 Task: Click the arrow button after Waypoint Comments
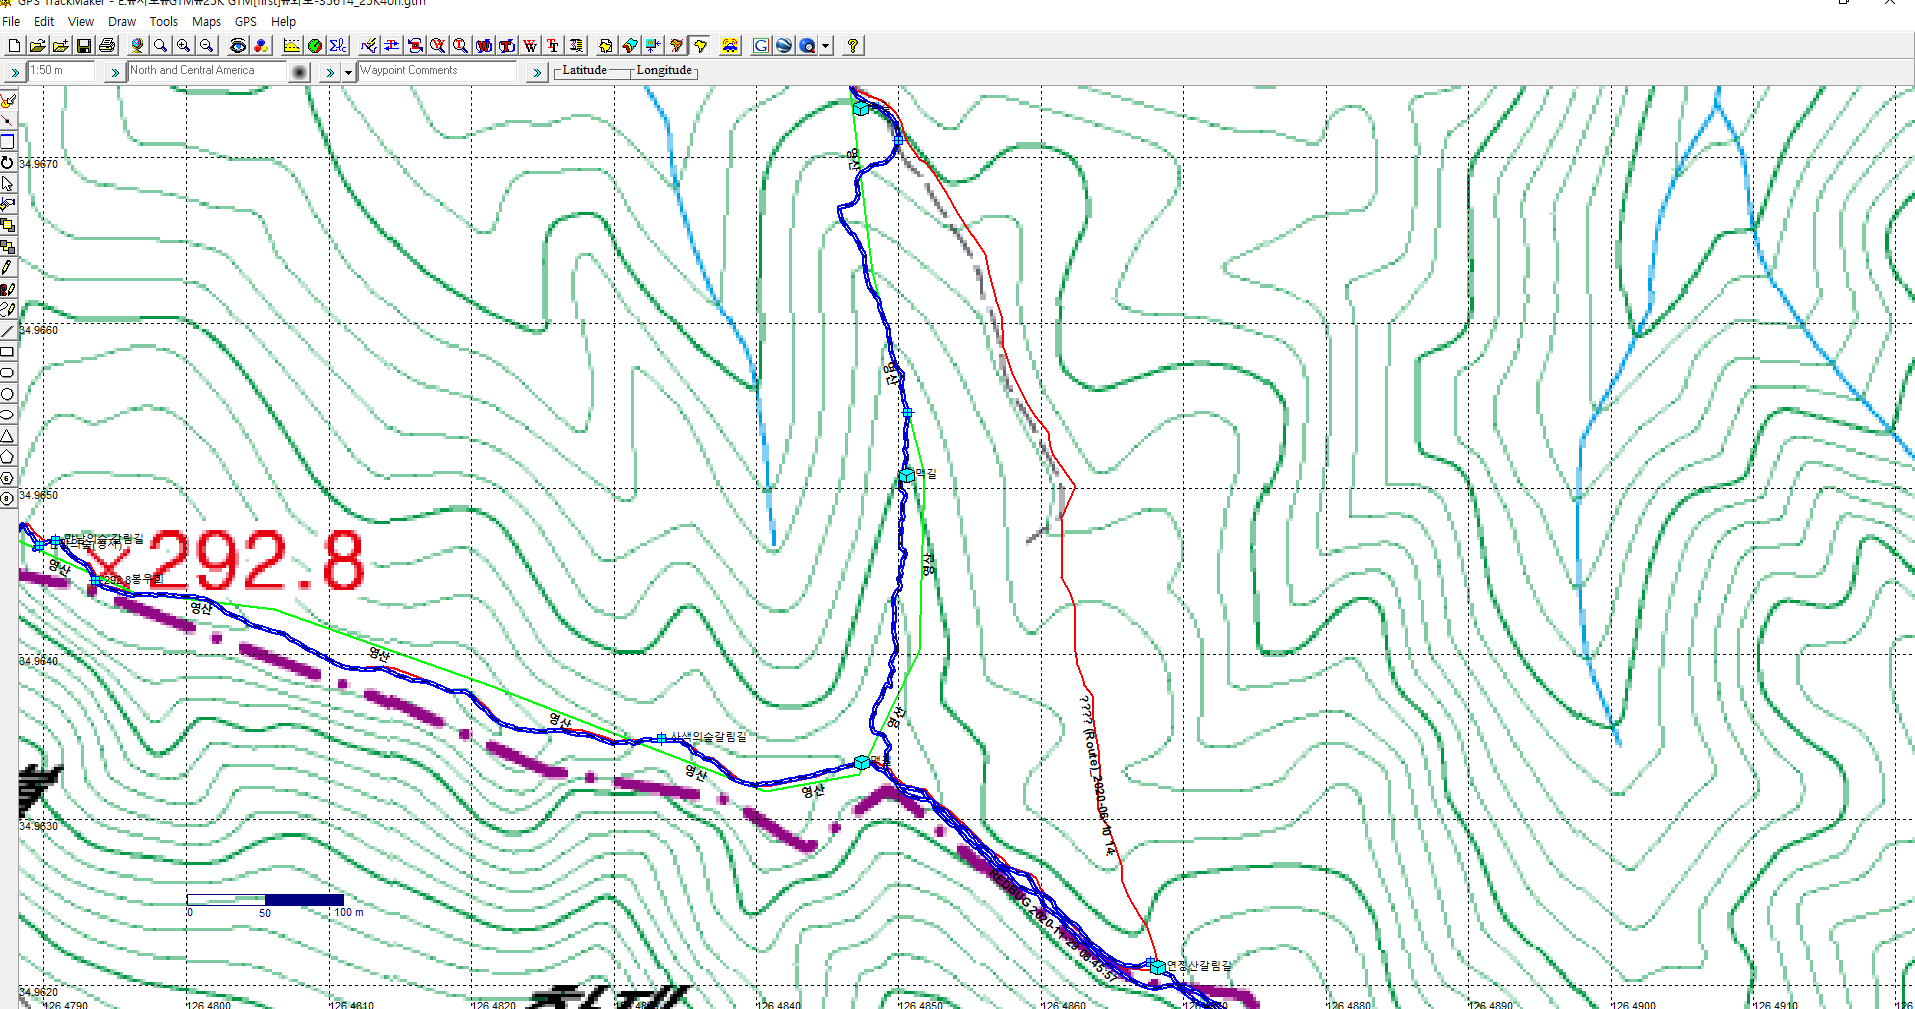pyautogui.click(x=537, y=71)
